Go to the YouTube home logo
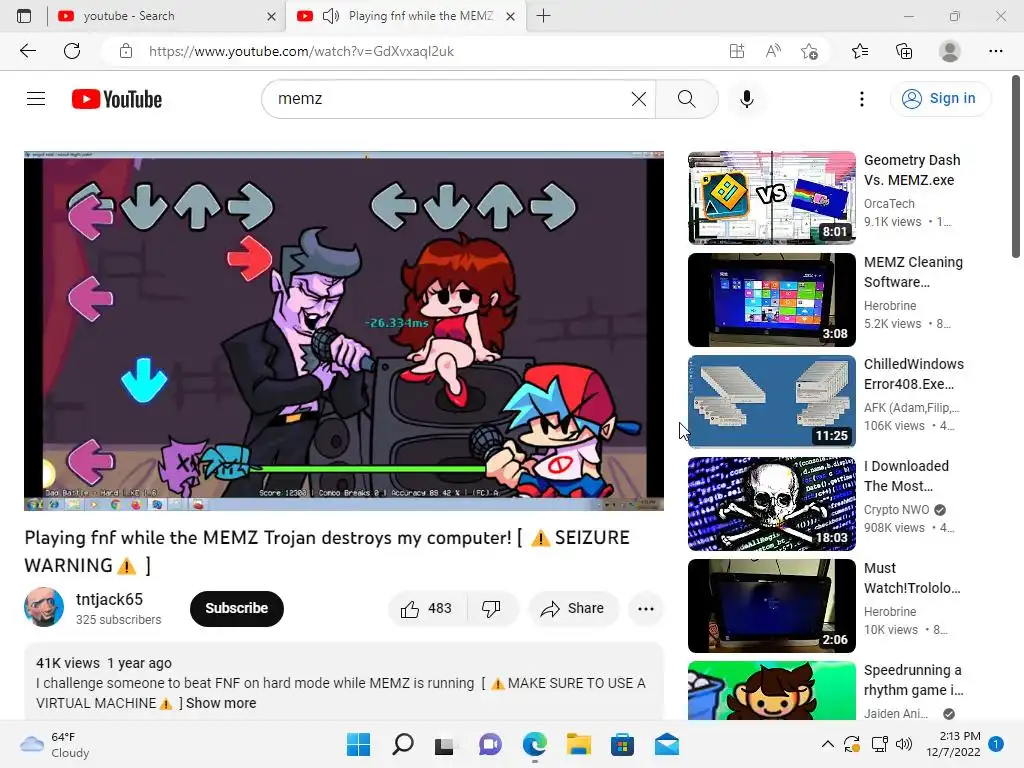 click(117, 99)
